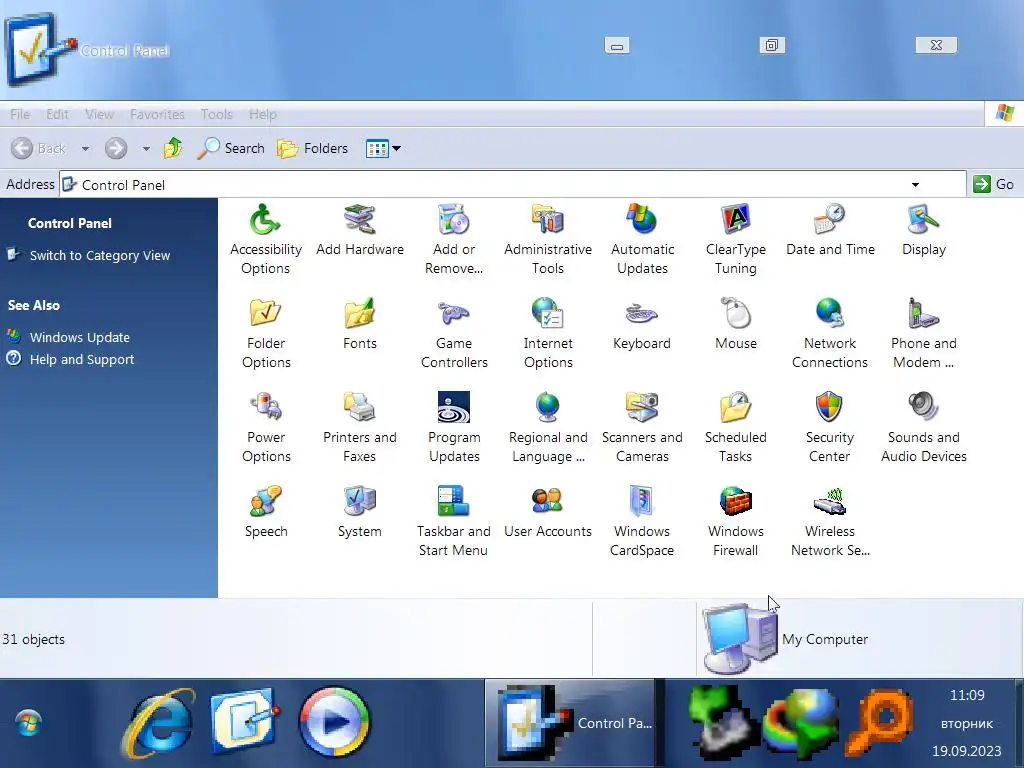This screenshot has width=1024, height=768.
Task: Open Speech settings icon
Action: pos(266,512)
